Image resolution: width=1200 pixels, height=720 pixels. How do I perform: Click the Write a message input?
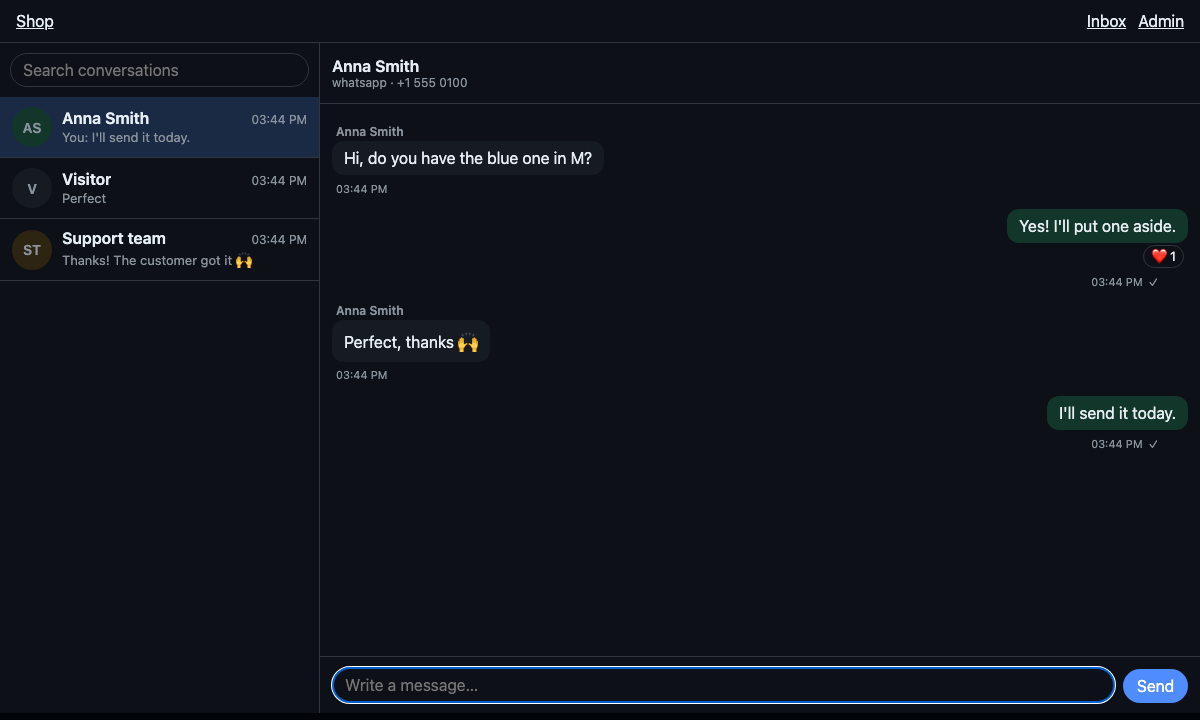click(x=723, y=685)
